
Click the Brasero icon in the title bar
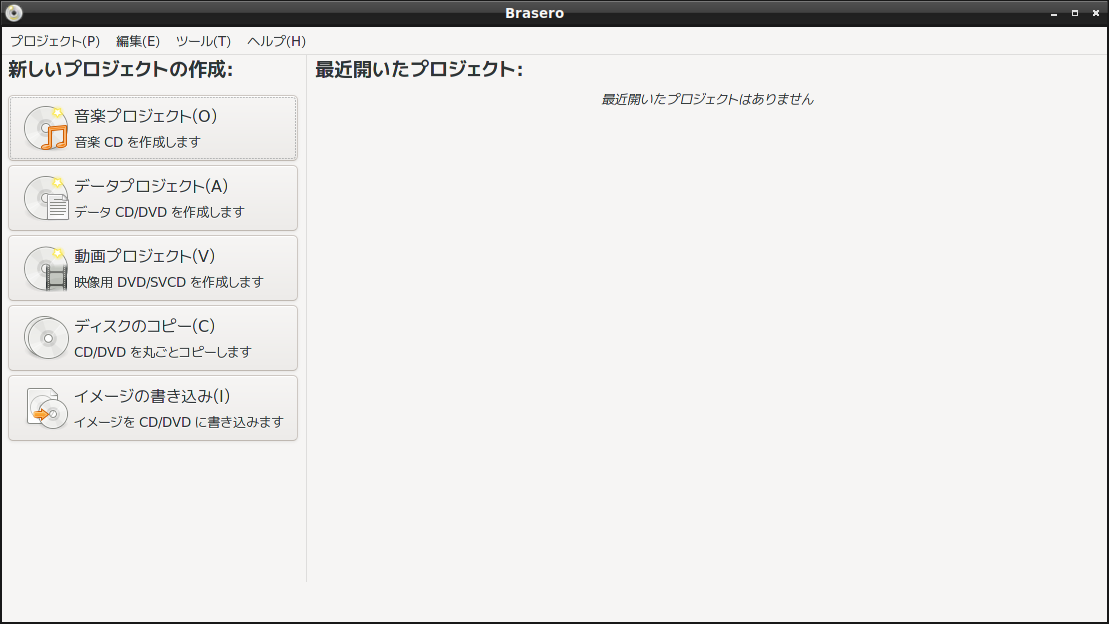14,12
